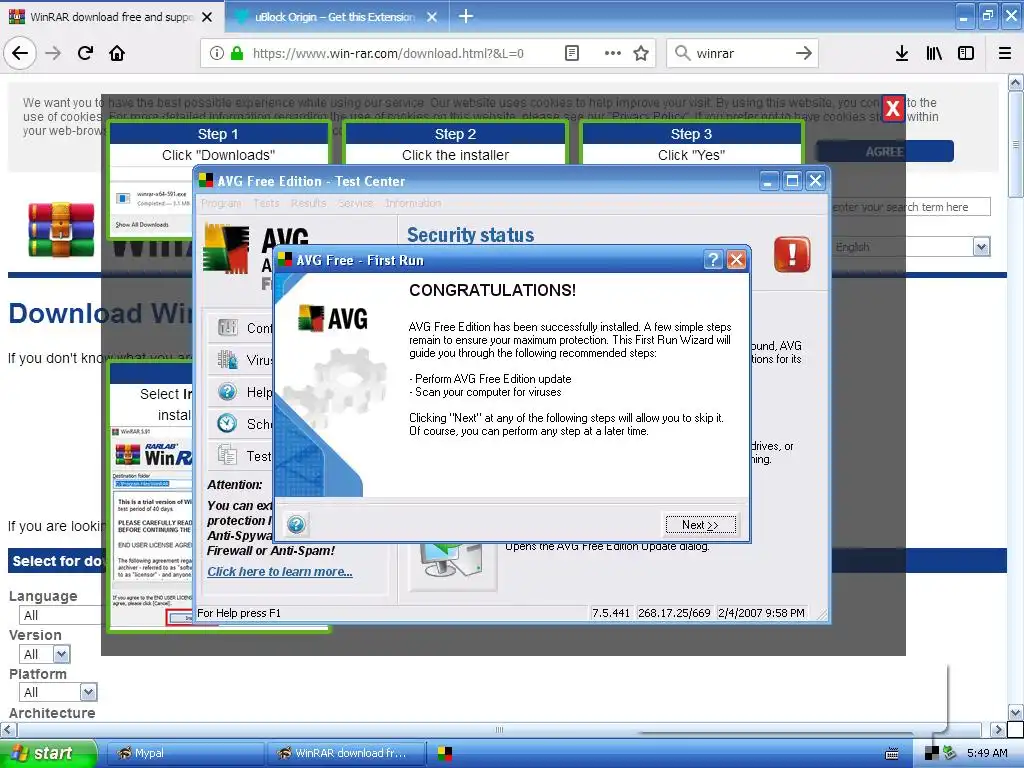Click the search go arrow next to winrar
The width and height of the screenshot is (1024, 768).
coord(803,53)
